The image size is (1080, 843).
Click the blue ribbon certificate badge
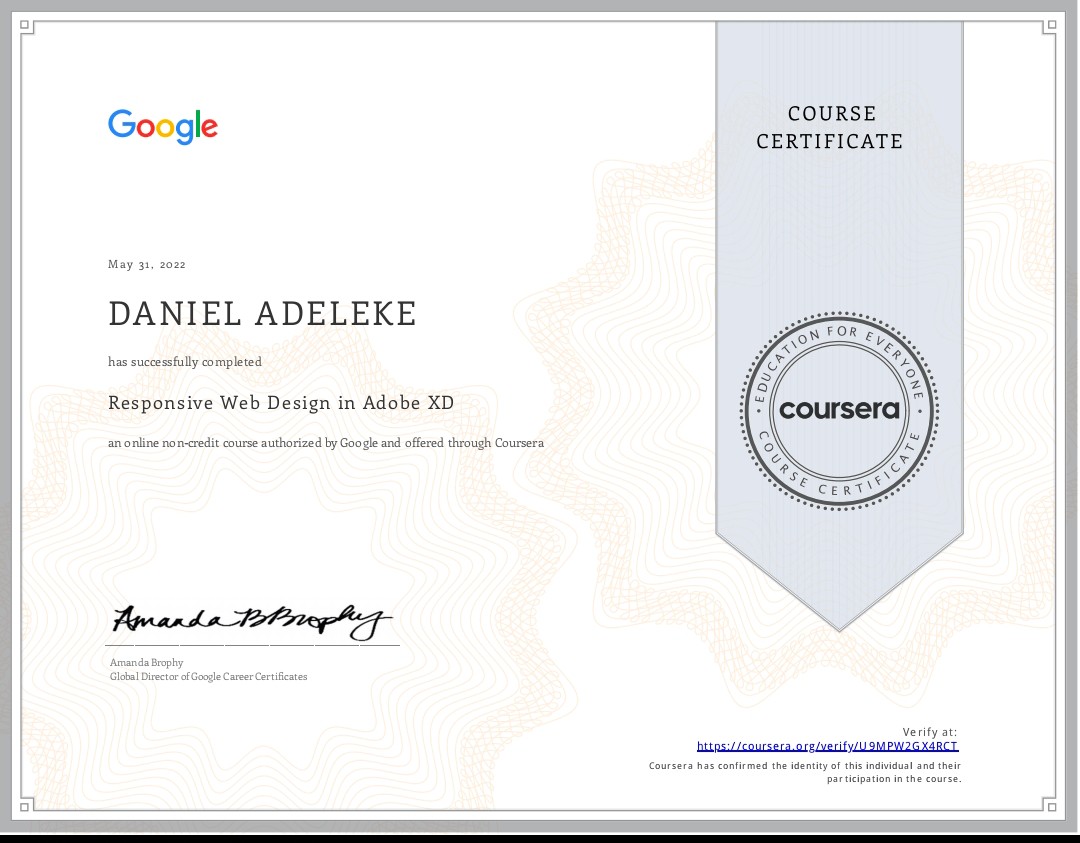(838, 300)
